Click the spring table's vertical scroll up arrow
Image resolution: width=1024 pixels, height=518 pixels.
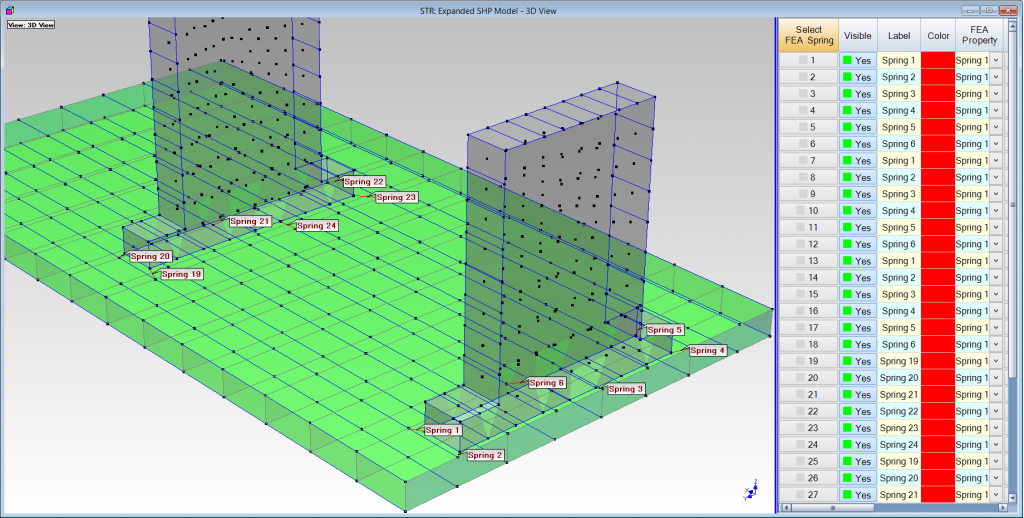click(1012, 24)
